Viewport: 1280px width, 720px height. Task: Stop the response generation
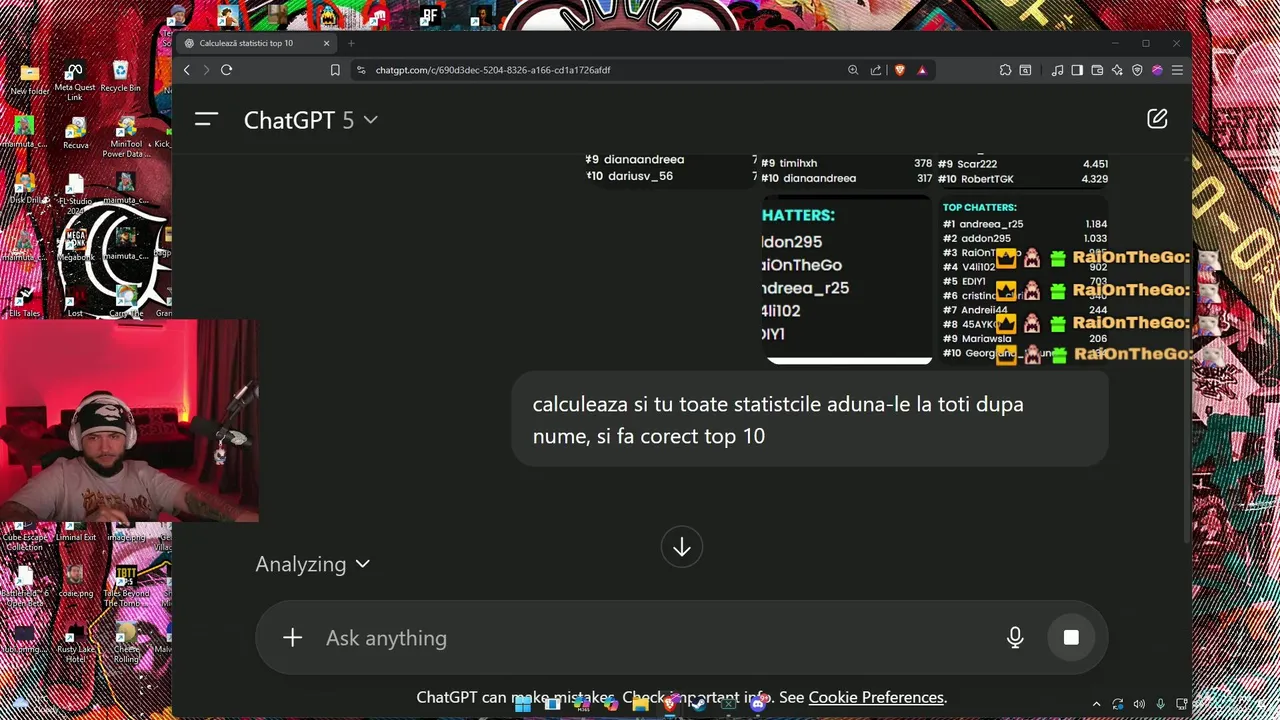(1071, 637)
